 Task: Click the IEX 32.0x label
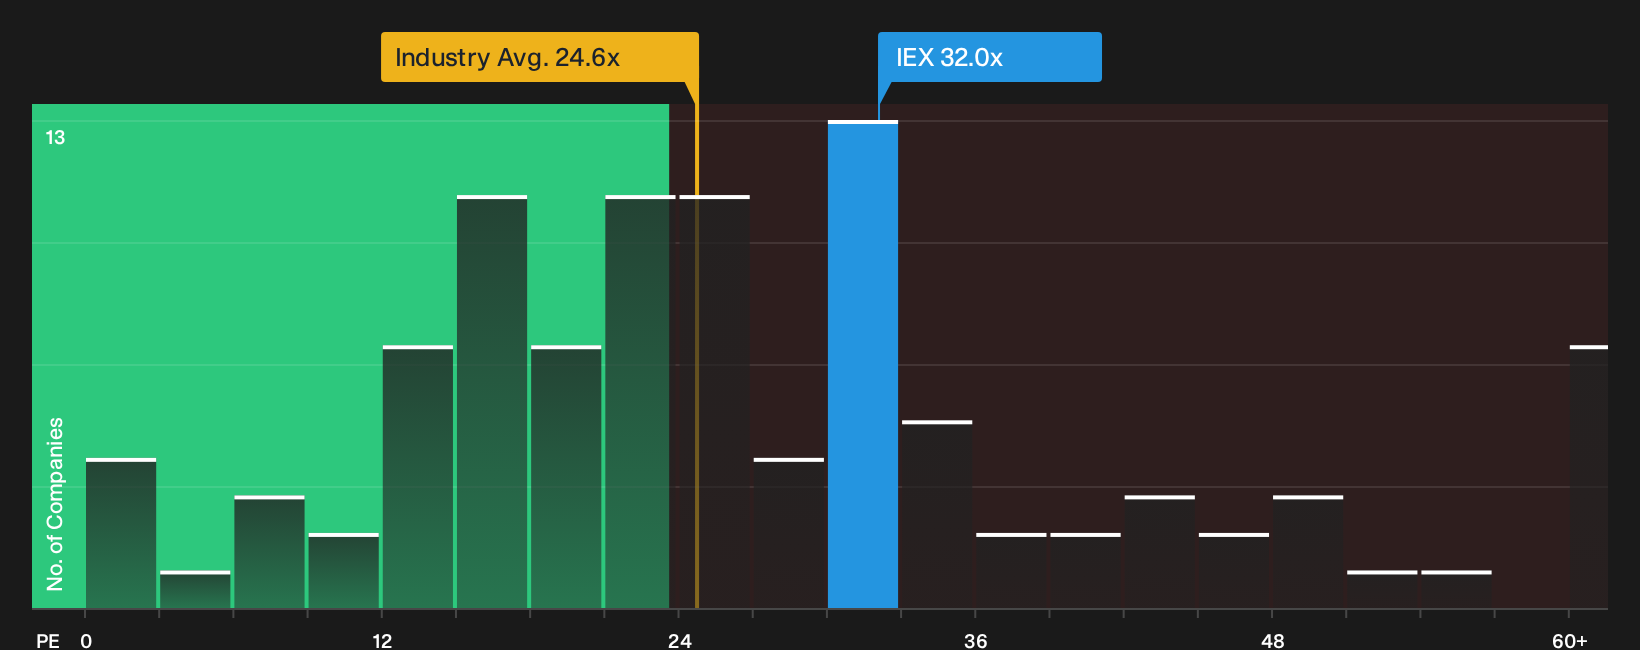click(x=989, y=57)
